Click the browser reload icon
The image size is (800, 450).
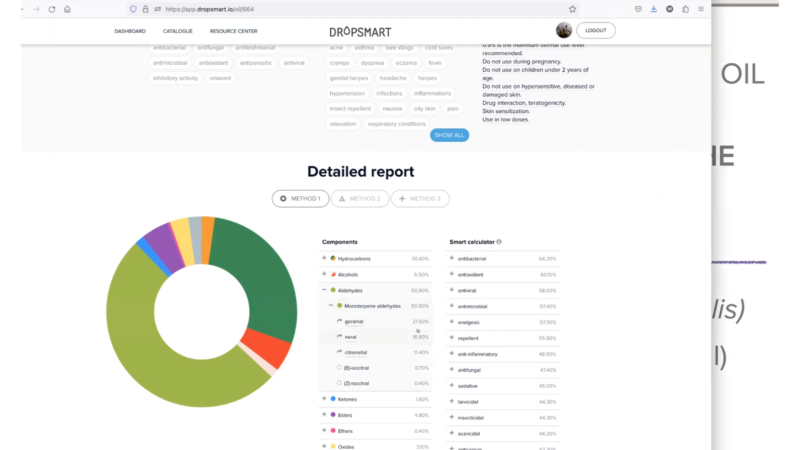(x=53, y=9)
